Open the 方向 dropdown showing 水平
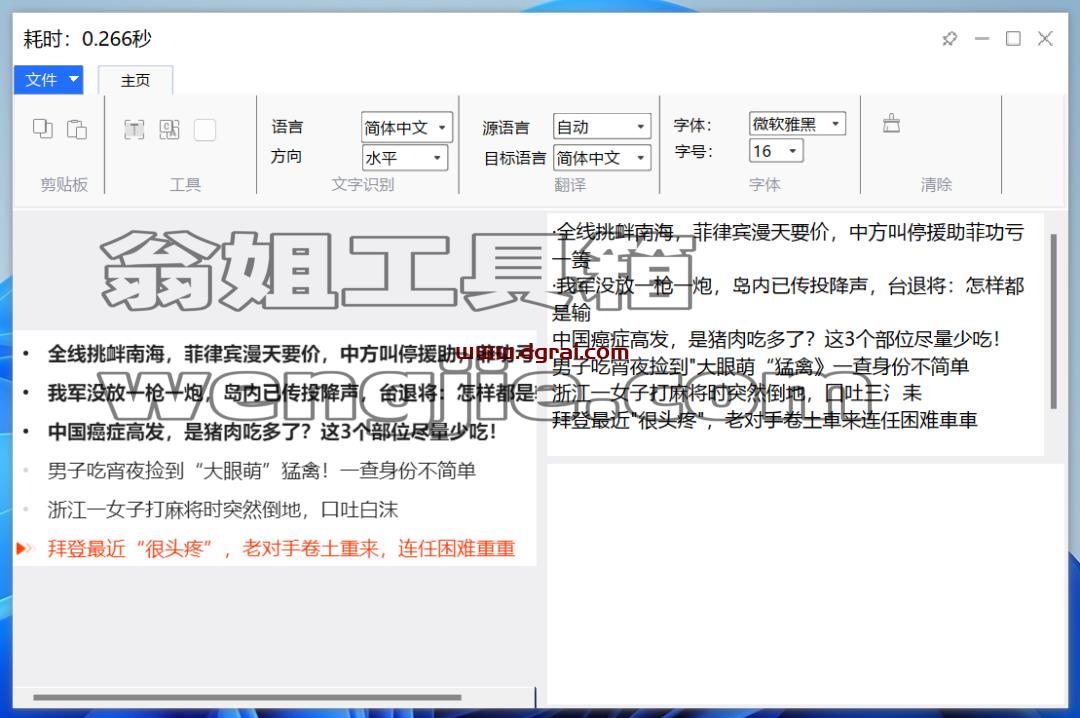 coord(404,158)
